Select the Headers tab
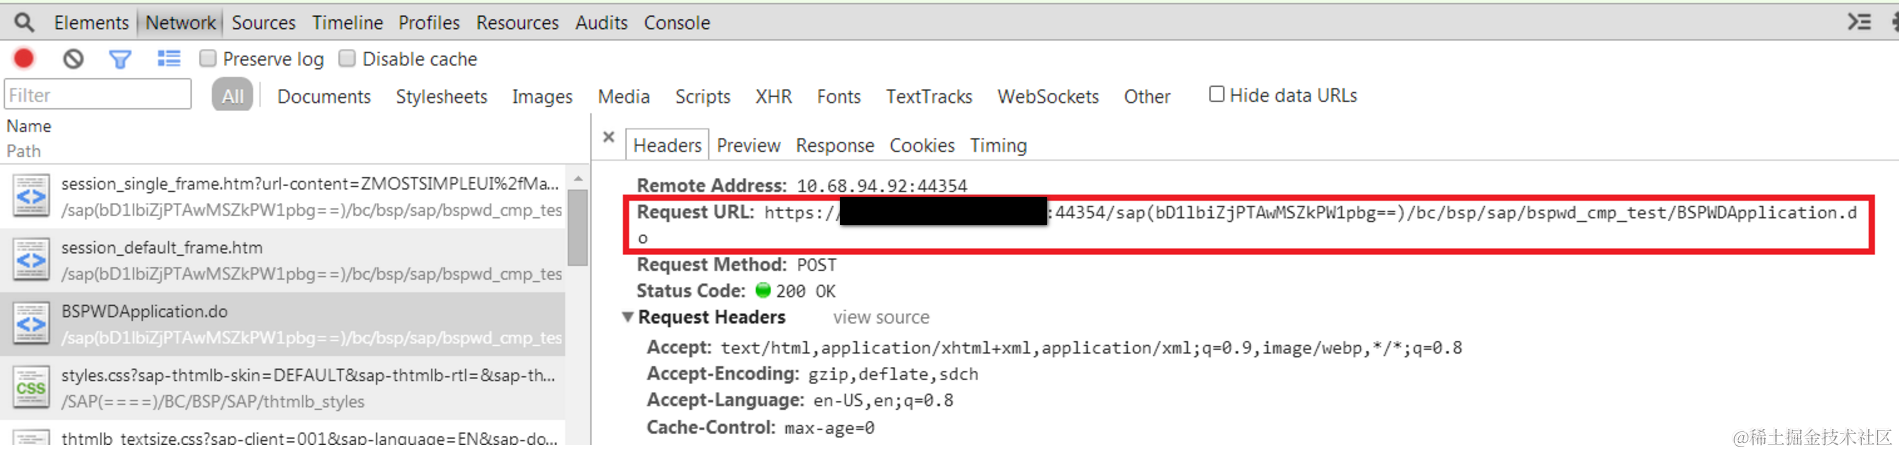 [667, 145]
